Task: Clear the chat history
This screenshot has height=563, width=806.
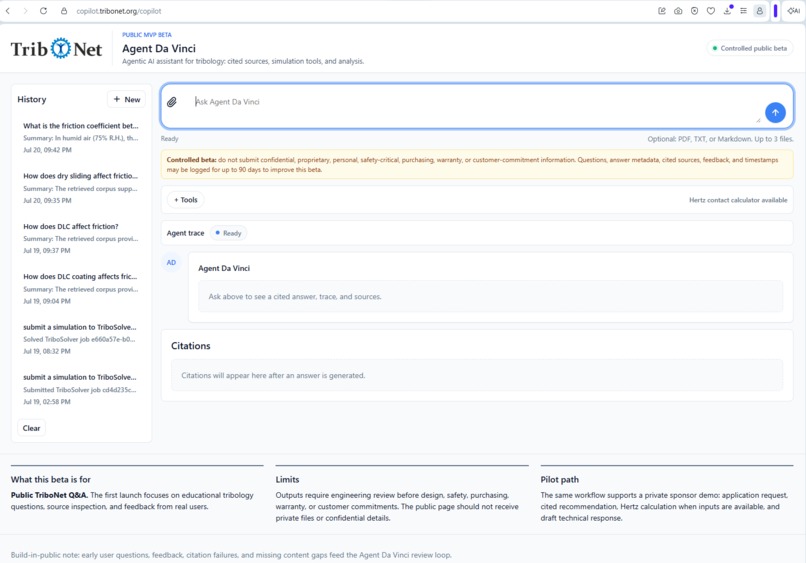Action: tap(31, 428)
